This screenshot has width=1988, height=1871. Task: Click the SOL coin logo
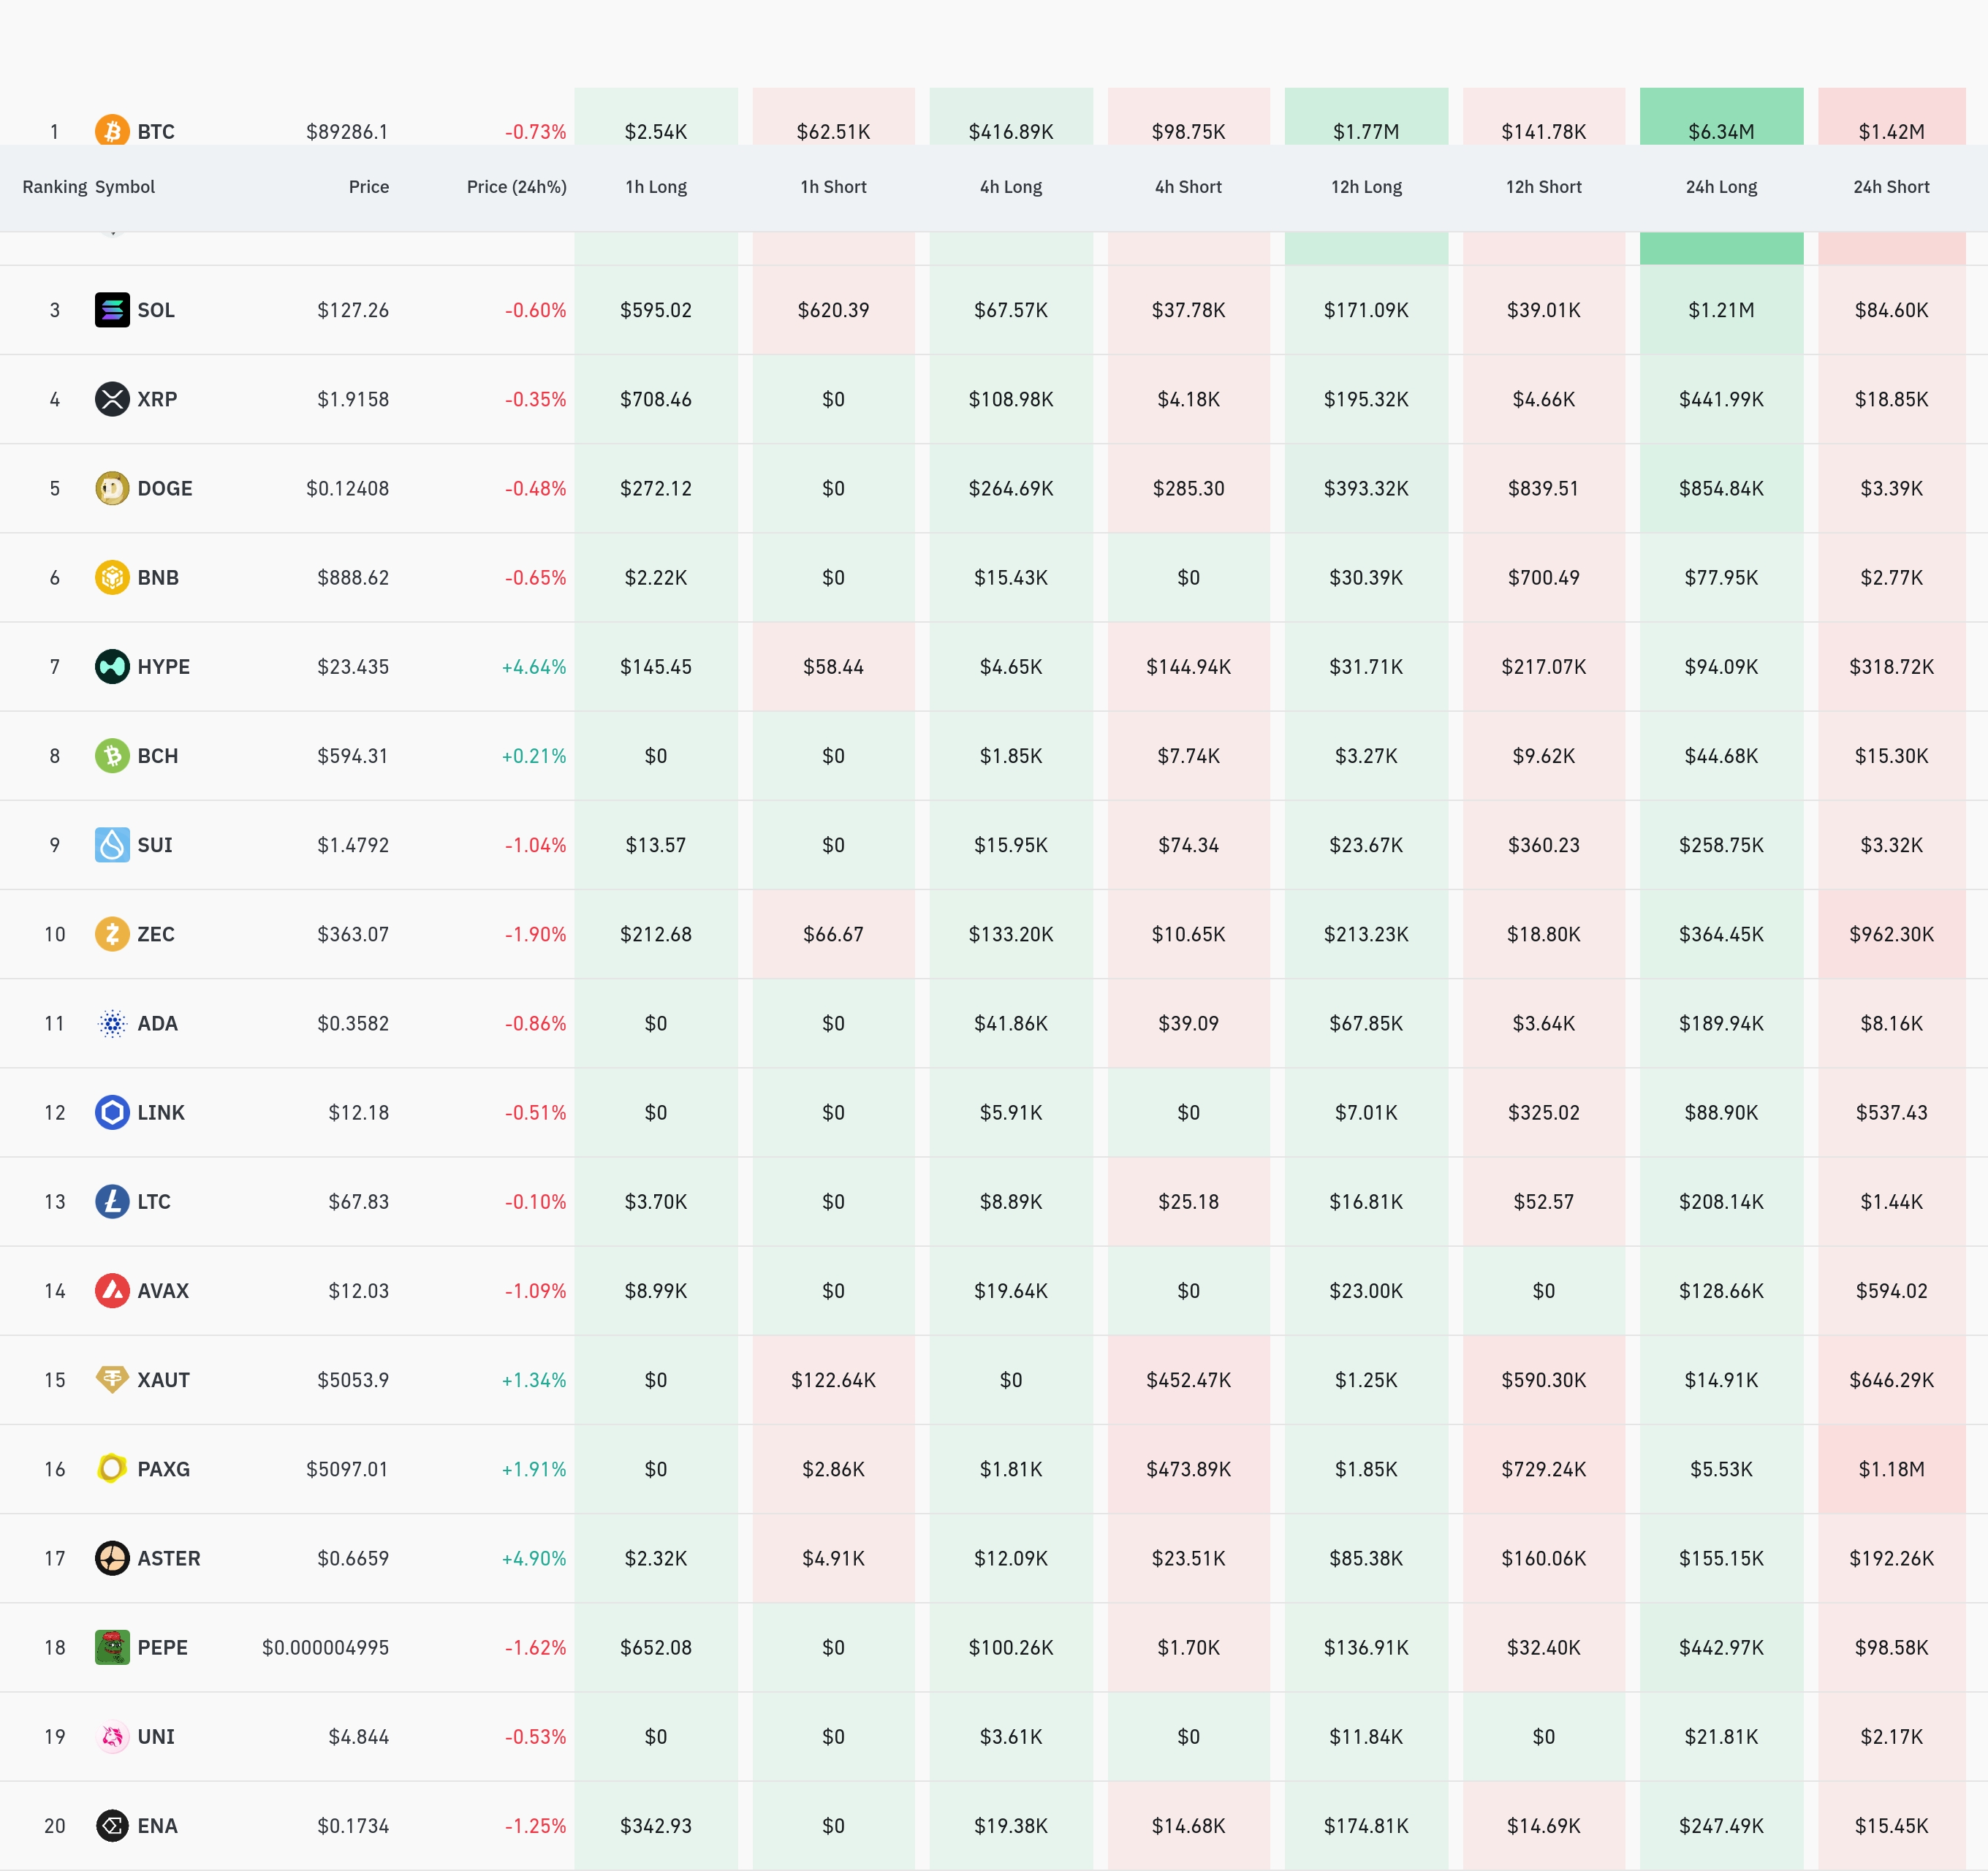[x=112, y=310]
